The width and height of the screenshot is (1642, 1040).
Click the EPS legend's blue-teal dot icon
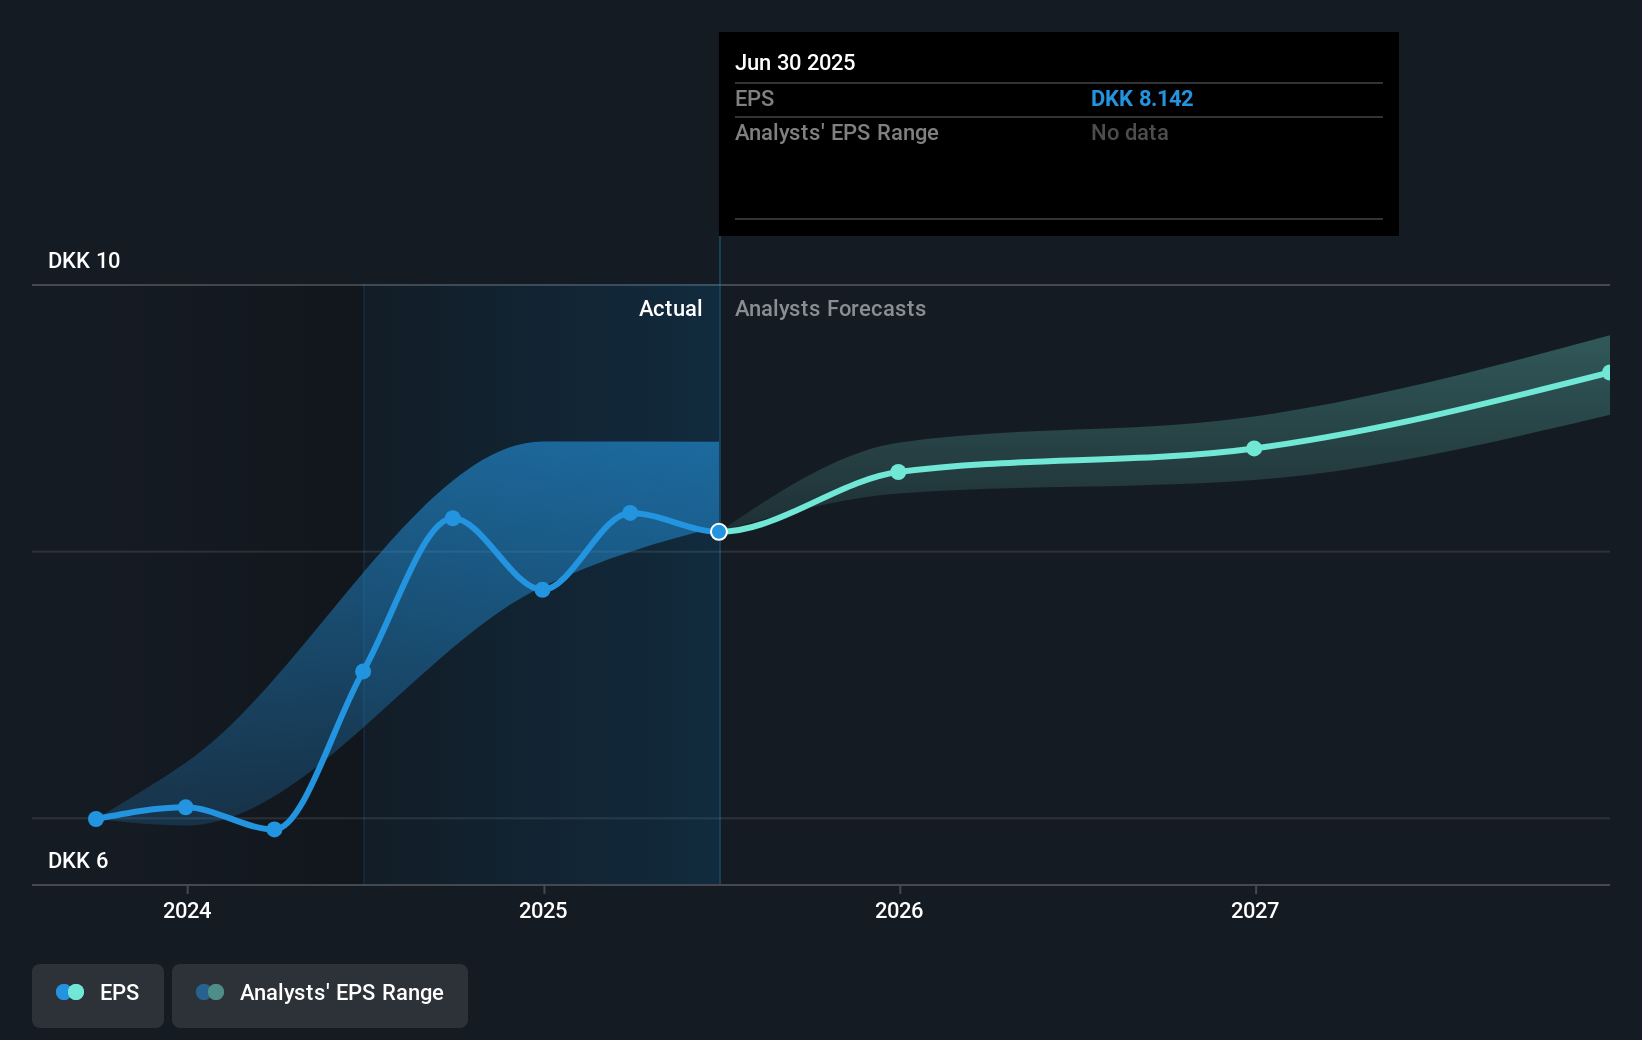click(70, 993)
